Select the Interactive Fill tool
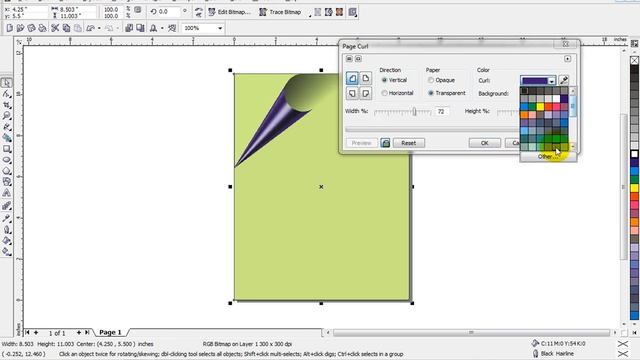The height and width of the screenshot is (360, 640). click(x=7, y=252)
